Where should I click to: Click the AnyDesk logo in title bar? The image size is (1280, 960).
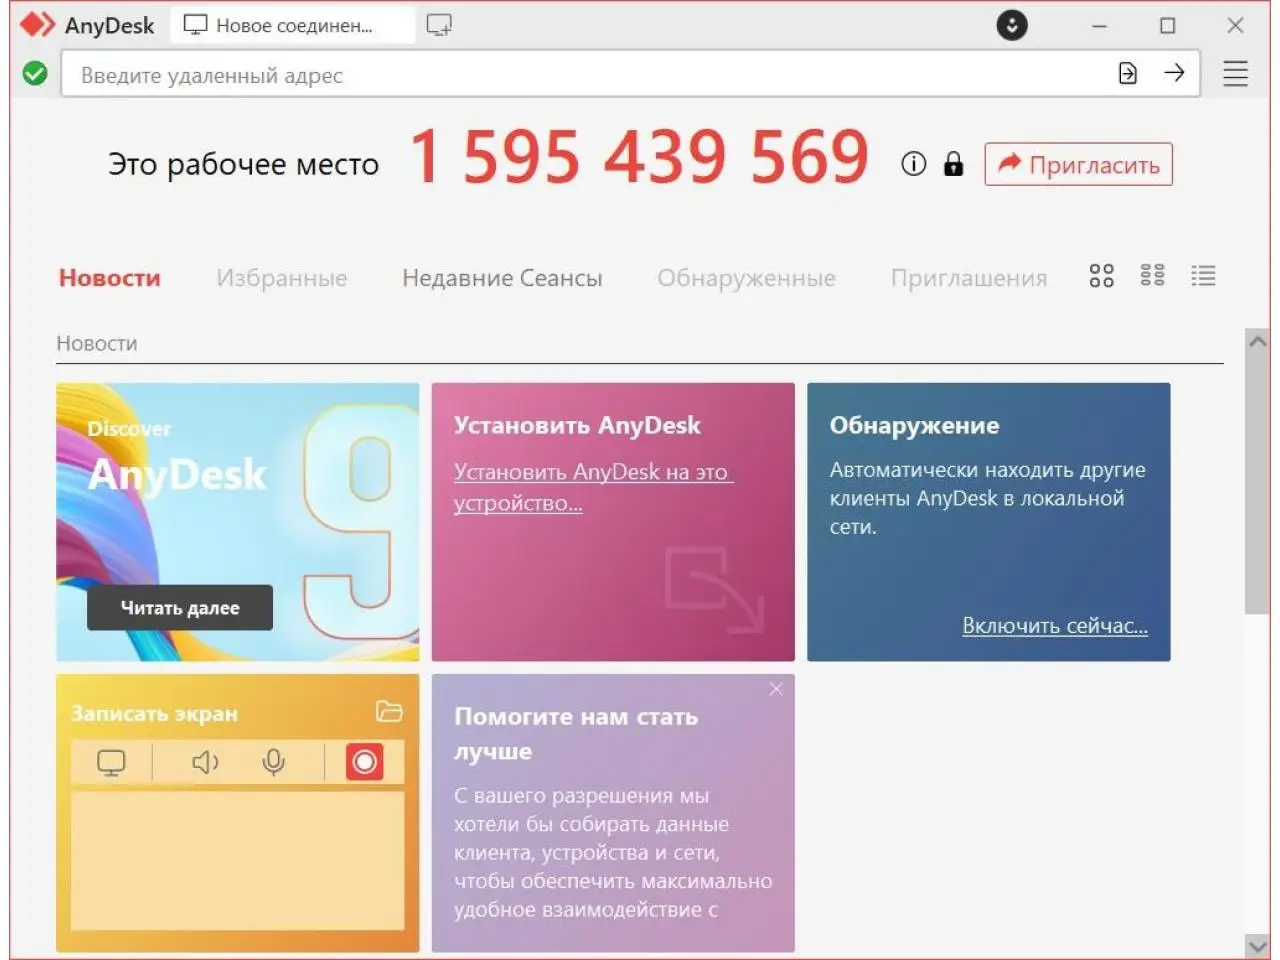38,25
